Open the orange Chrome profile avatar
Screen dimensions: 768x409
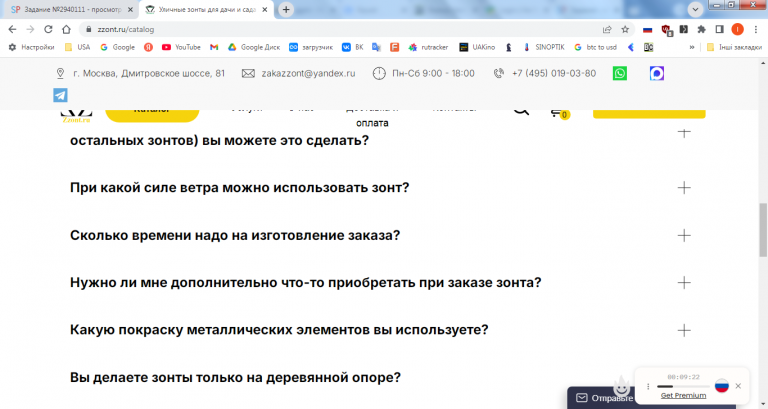point(737,29)
